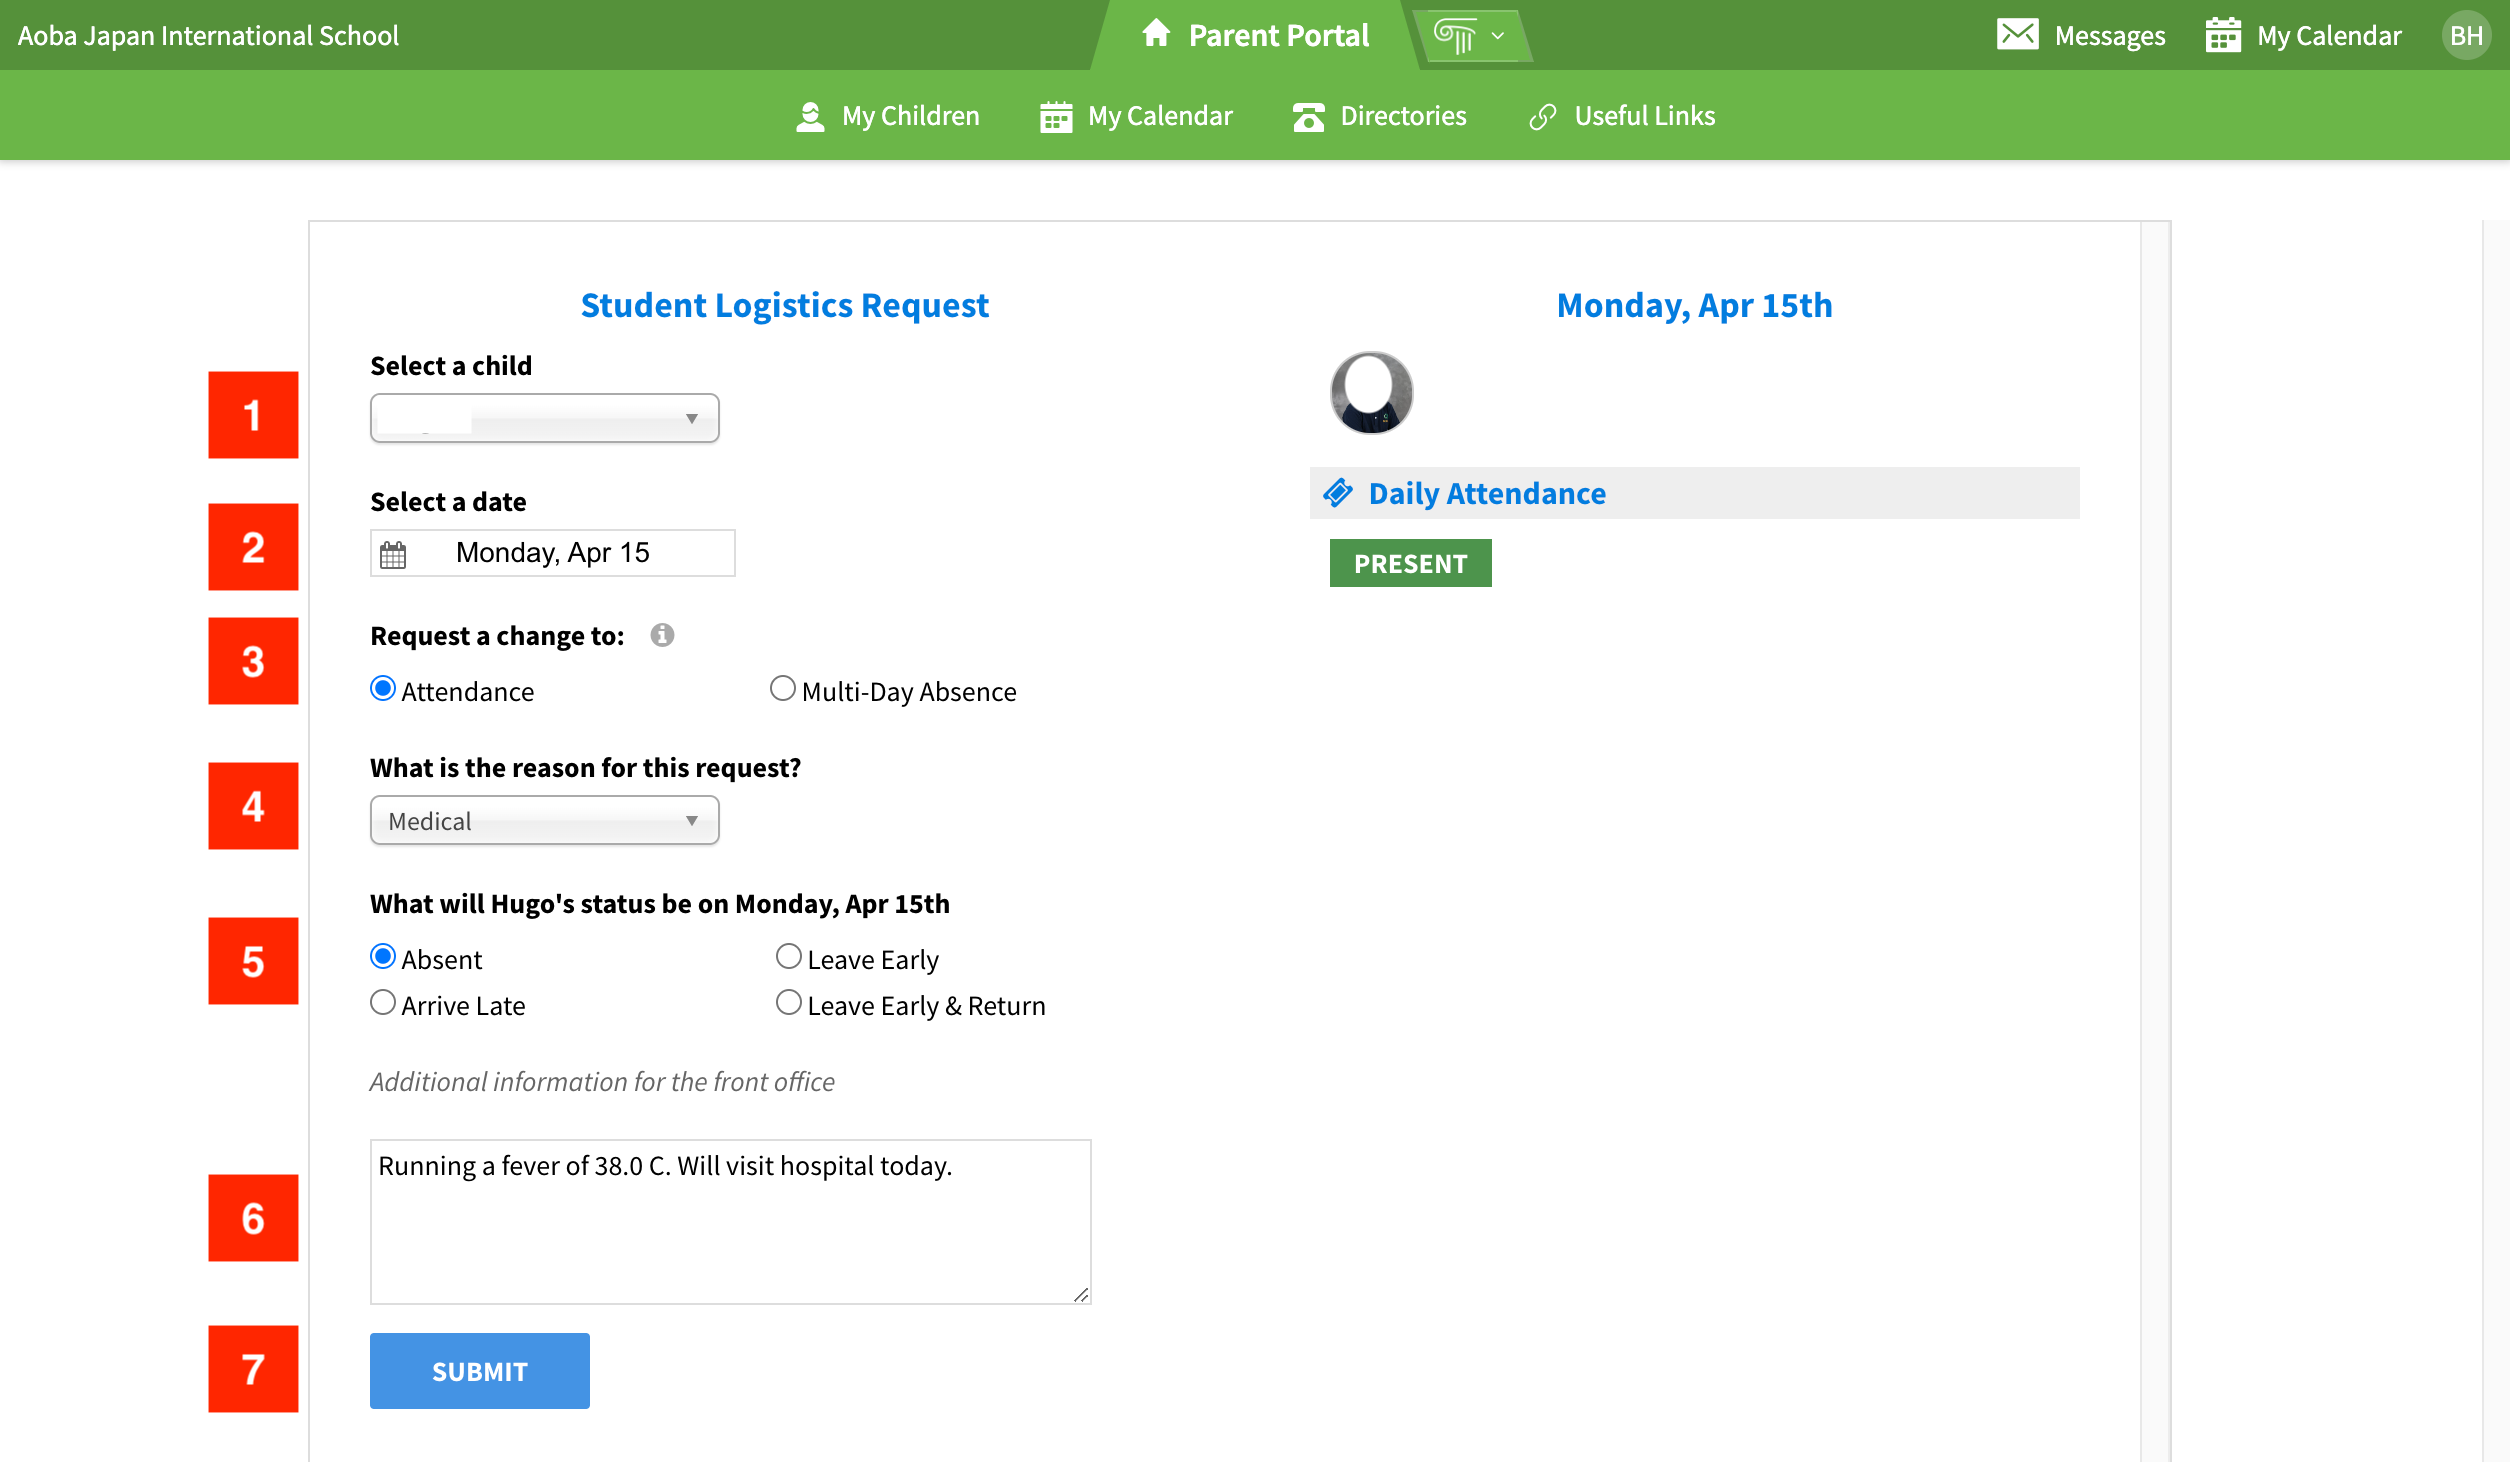
Task: Click the BH user avatar
Action: coord(2465,36)
